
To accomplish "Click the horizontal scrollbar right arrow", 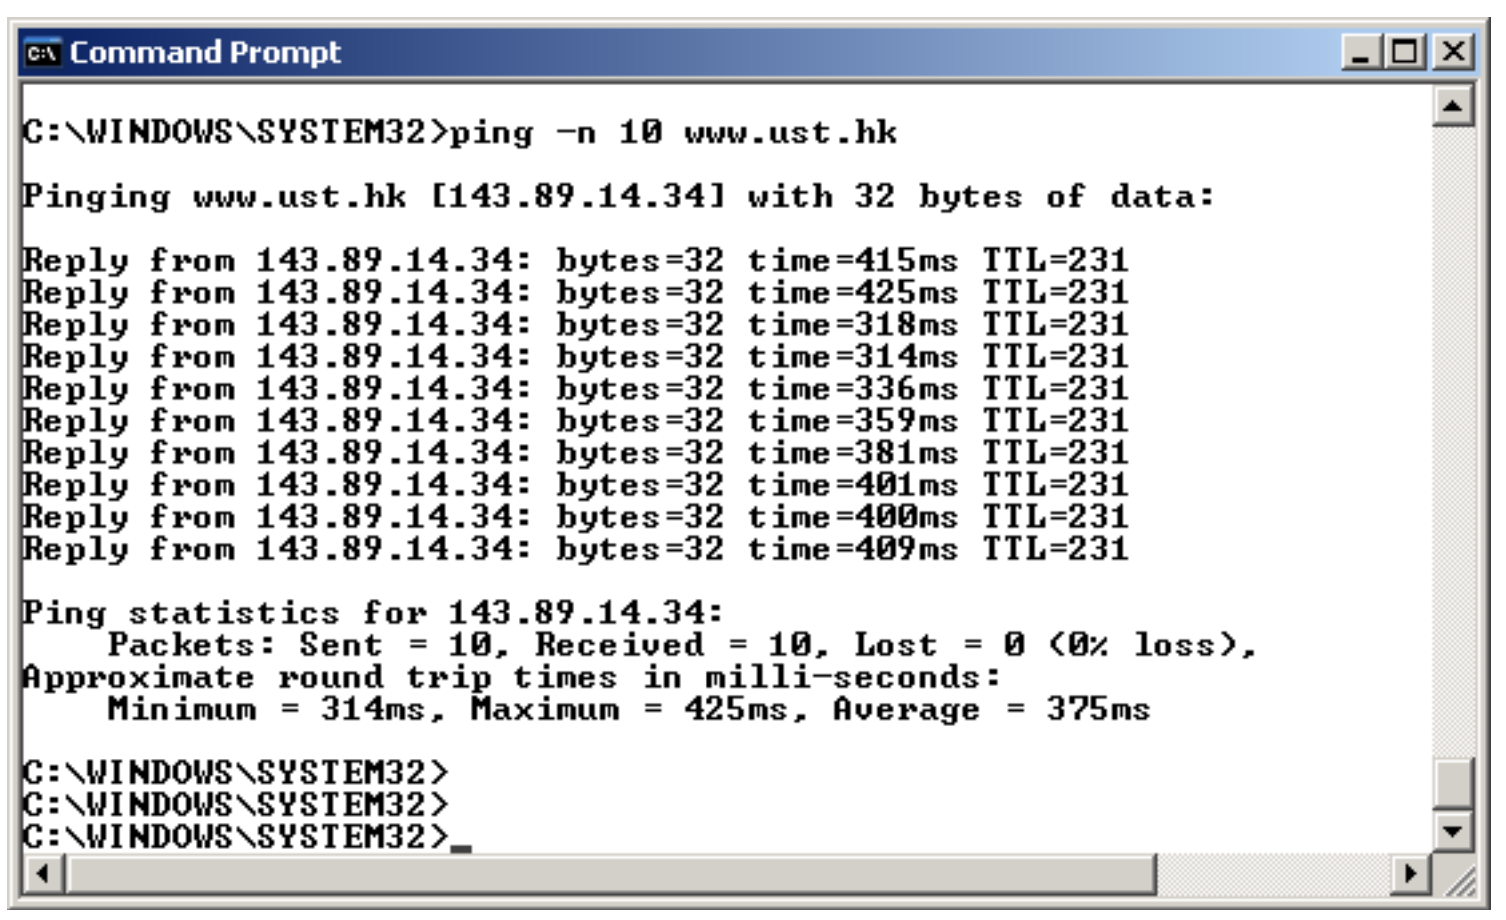I will point(1411,874).
